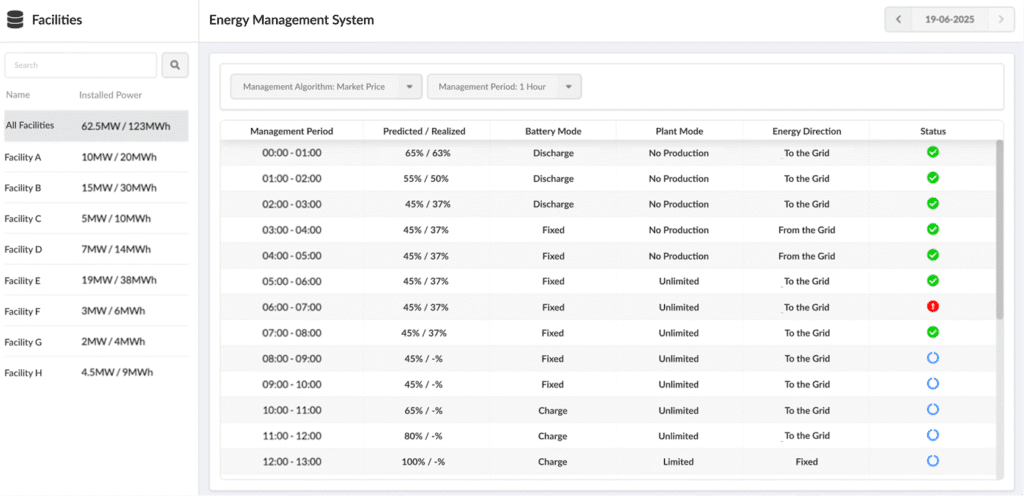Click green check status for 03:00 - 04:00
1024x496 pixels.
(933, 229)
